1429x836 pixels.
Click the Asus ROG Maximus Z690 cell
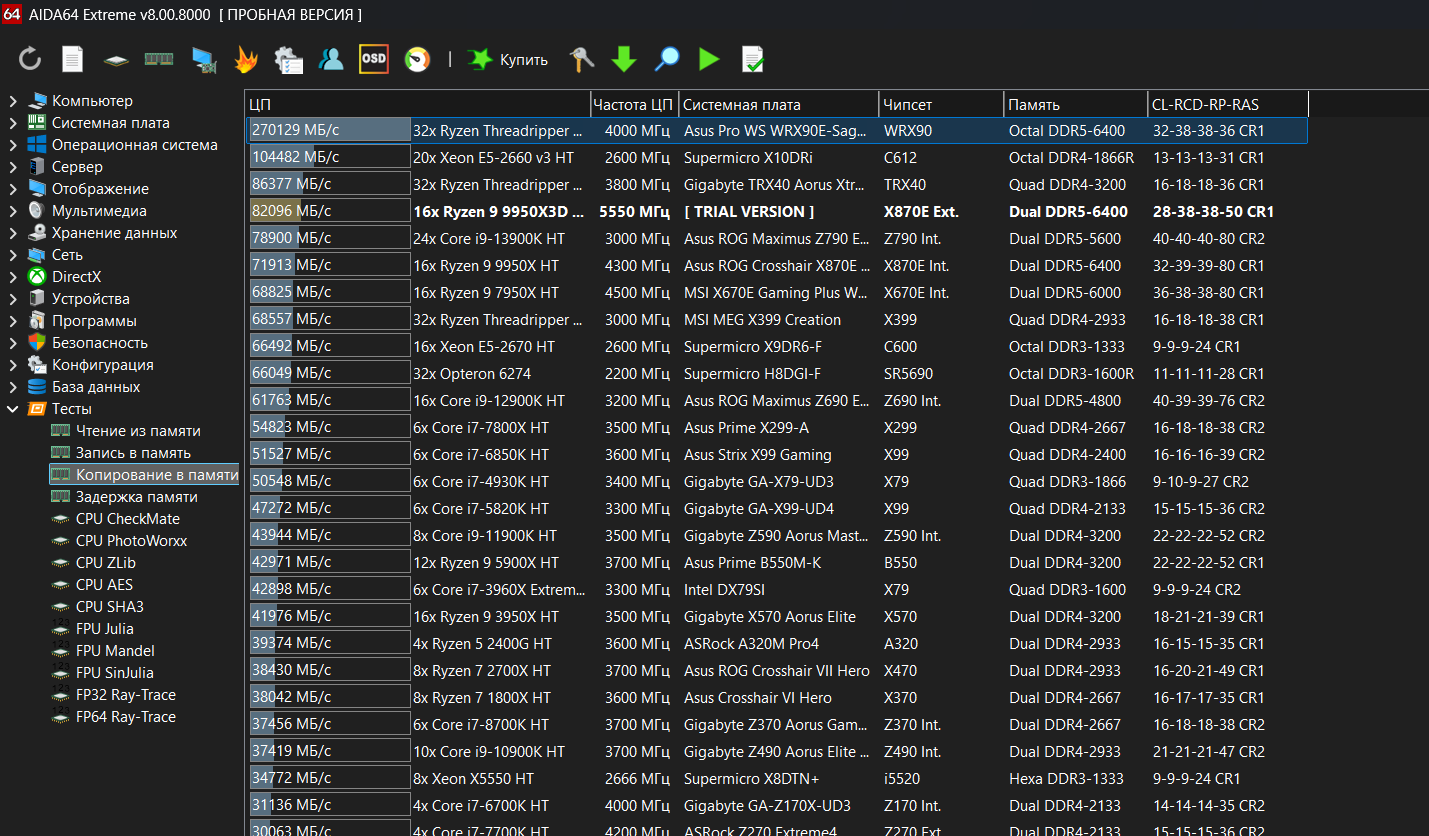pos(777,401)
